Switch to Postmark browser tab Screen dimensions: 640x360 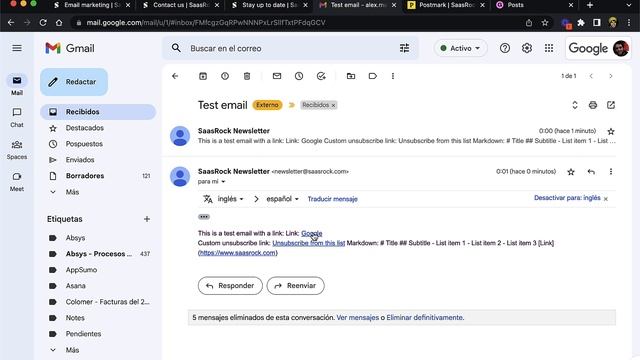click(447, 5)
